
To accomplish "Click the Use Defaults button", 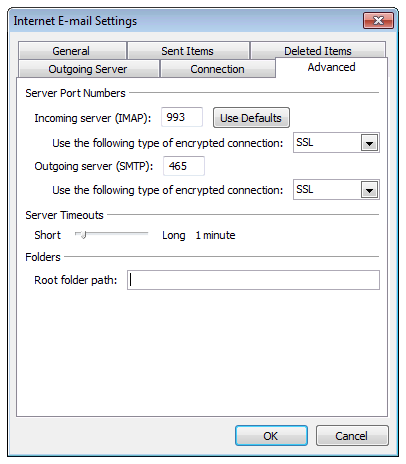I will [251, 118].
